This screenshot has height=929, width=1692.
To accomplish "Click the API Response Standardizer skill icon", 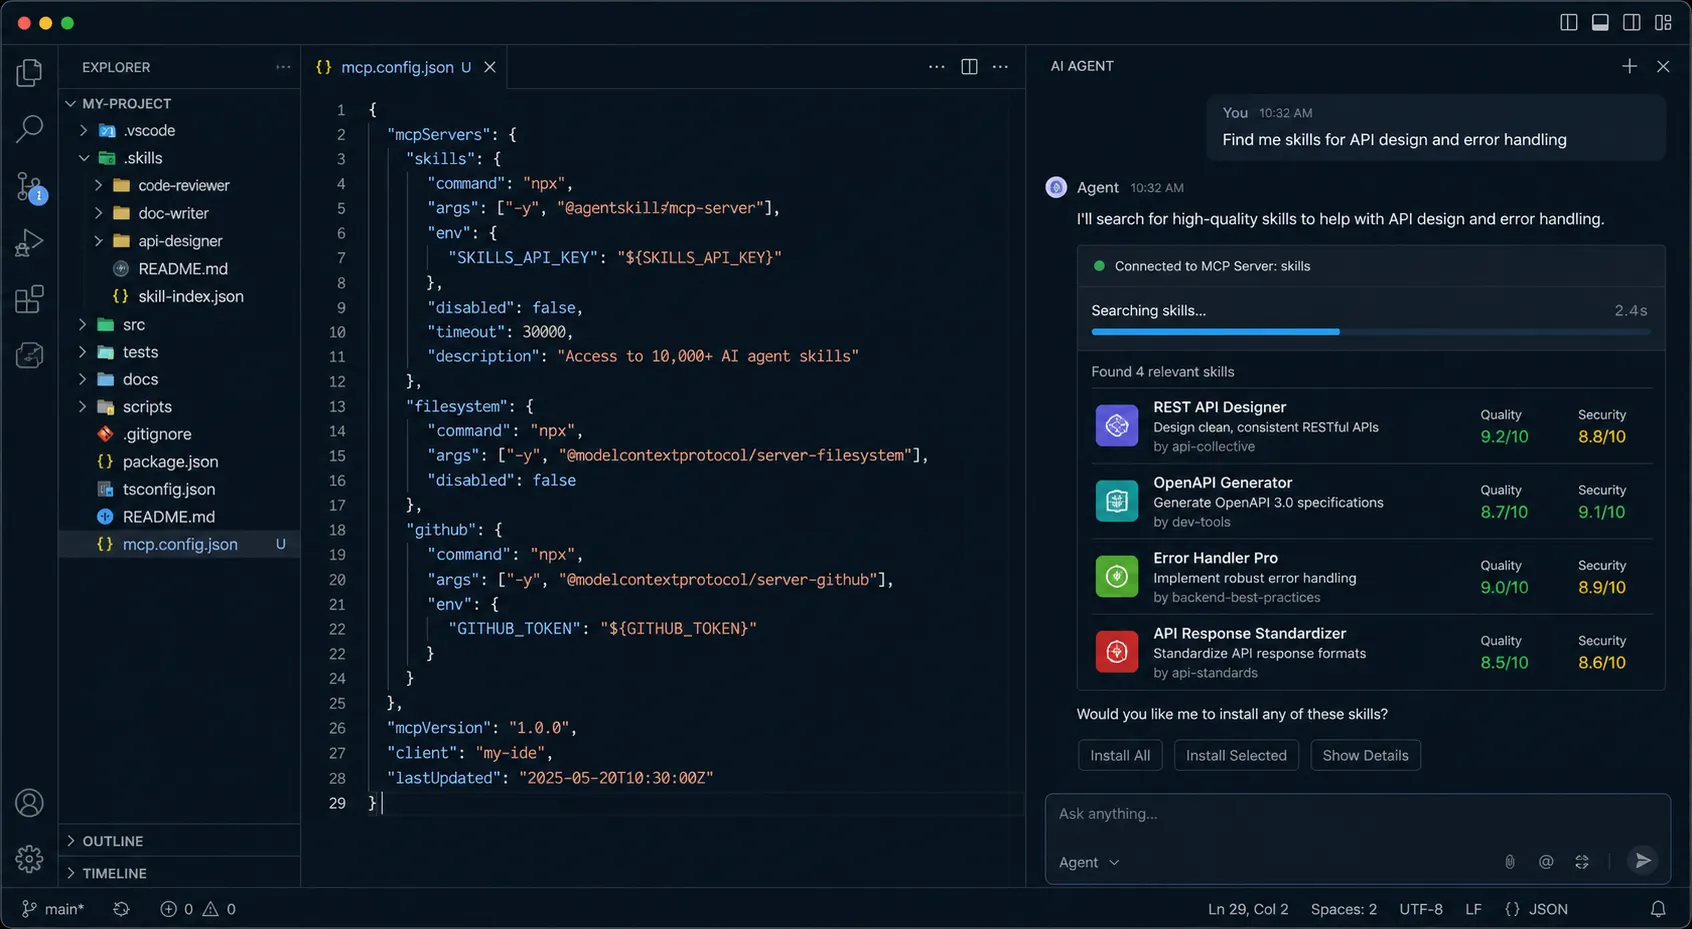I will tap(1117, 652).
